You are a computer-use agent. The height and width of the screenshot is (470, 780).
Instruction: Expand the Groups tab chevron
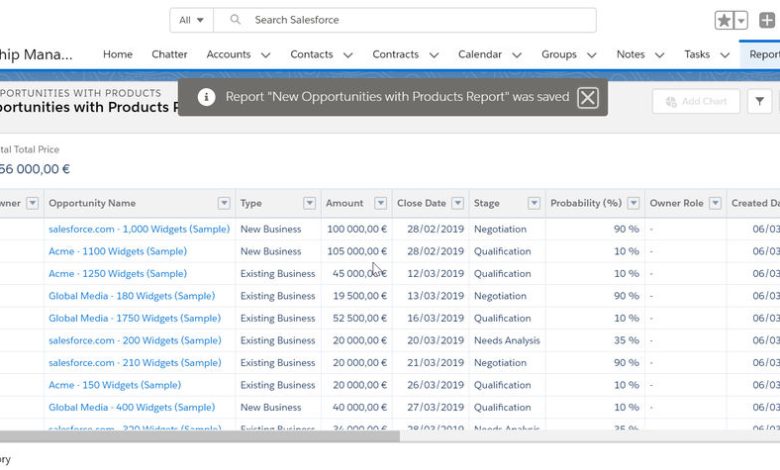(x=591, y=55)
